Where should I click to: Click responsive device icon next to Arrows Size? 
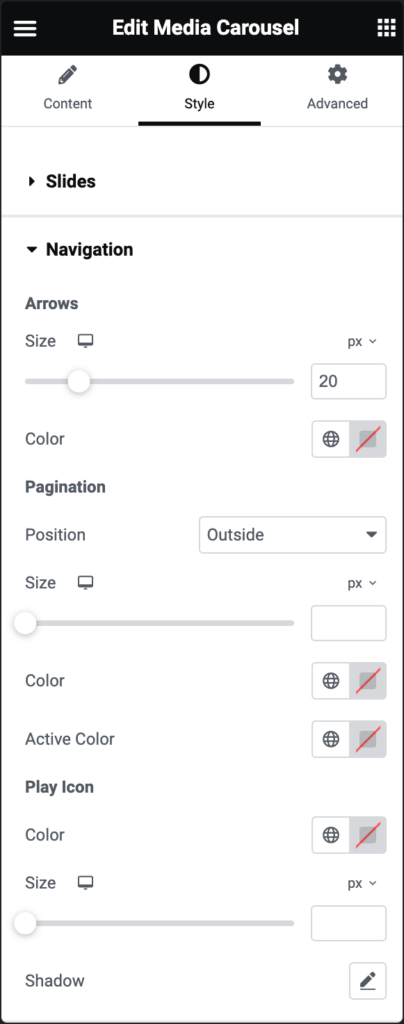[85, 341]
